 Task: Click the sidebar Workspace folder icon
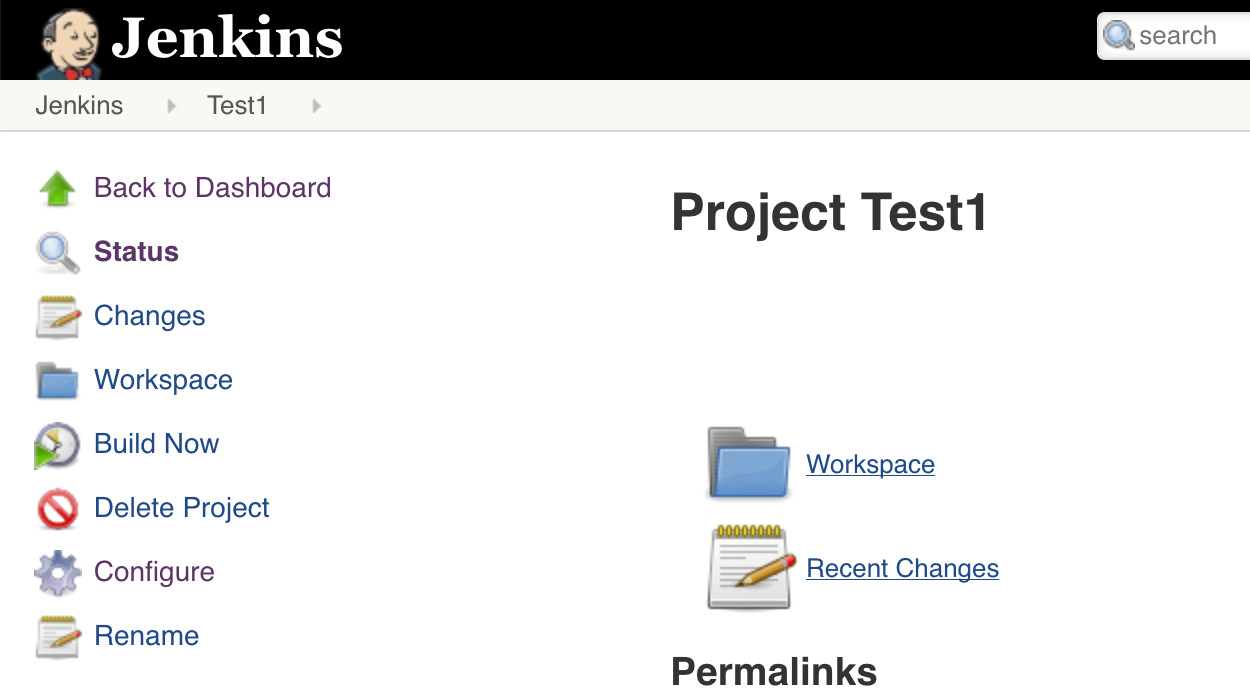[57, 381]
